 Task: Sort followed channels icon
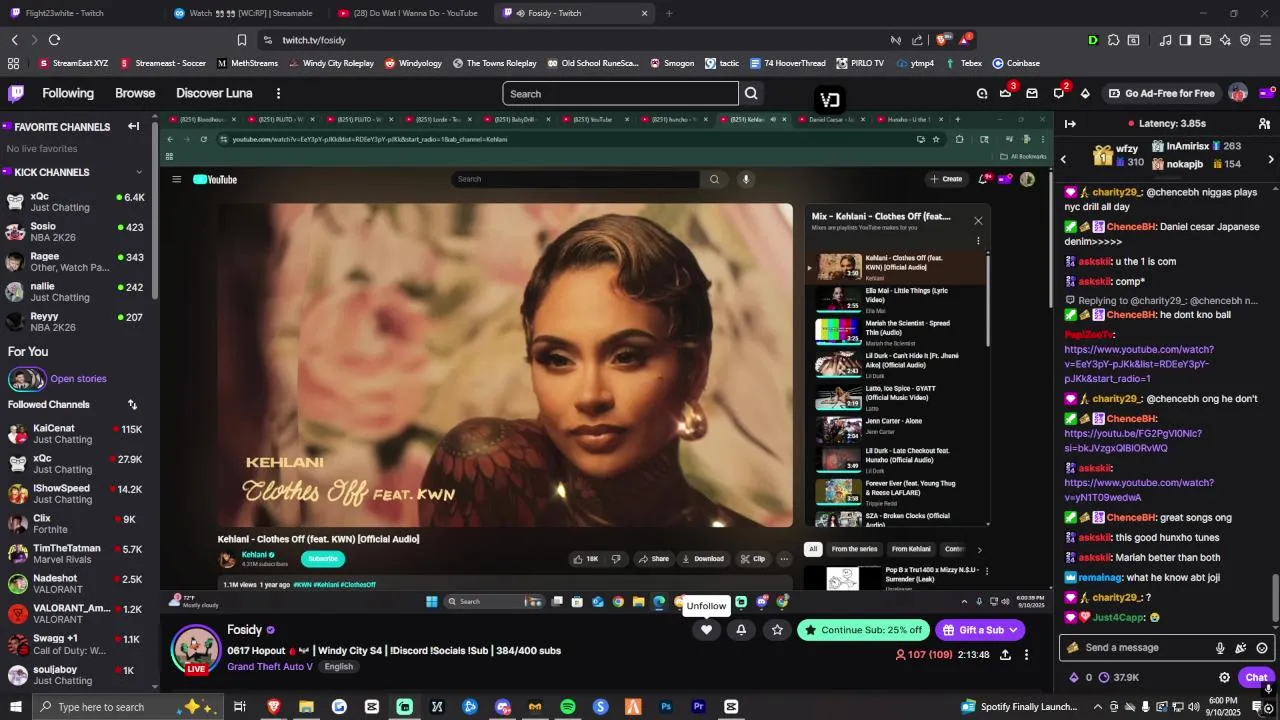(x=132, y=404)
